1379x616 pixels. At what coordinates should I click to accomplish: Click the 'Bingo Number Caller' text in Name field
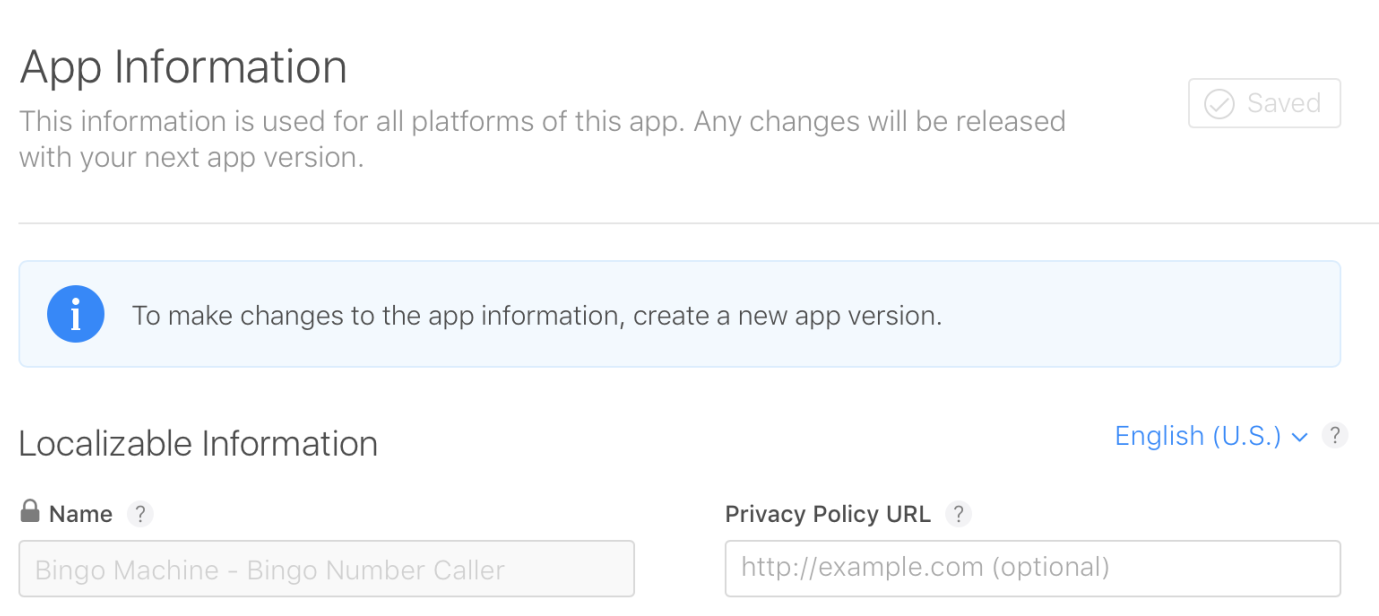tap(376, 570)
